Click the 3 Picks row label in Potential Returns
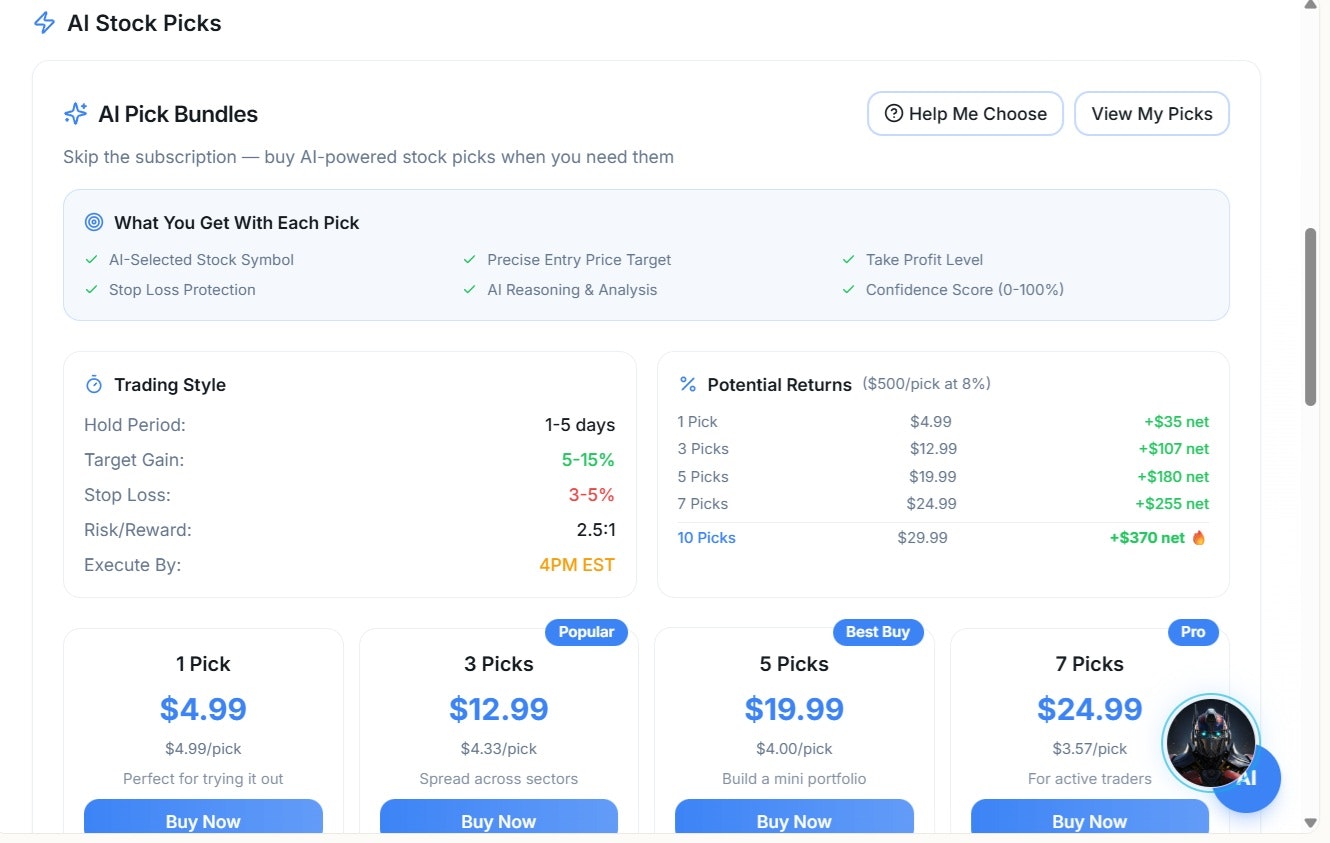This screenshot has width=1330, height=843. click(703, 449)
